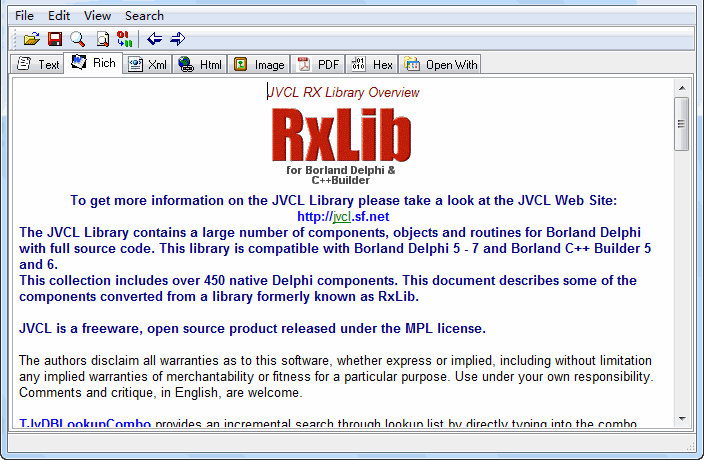The height and width of the screenshot is (460, 704).
Task: Click the red and green convert icon
Action: coord(124,39)
